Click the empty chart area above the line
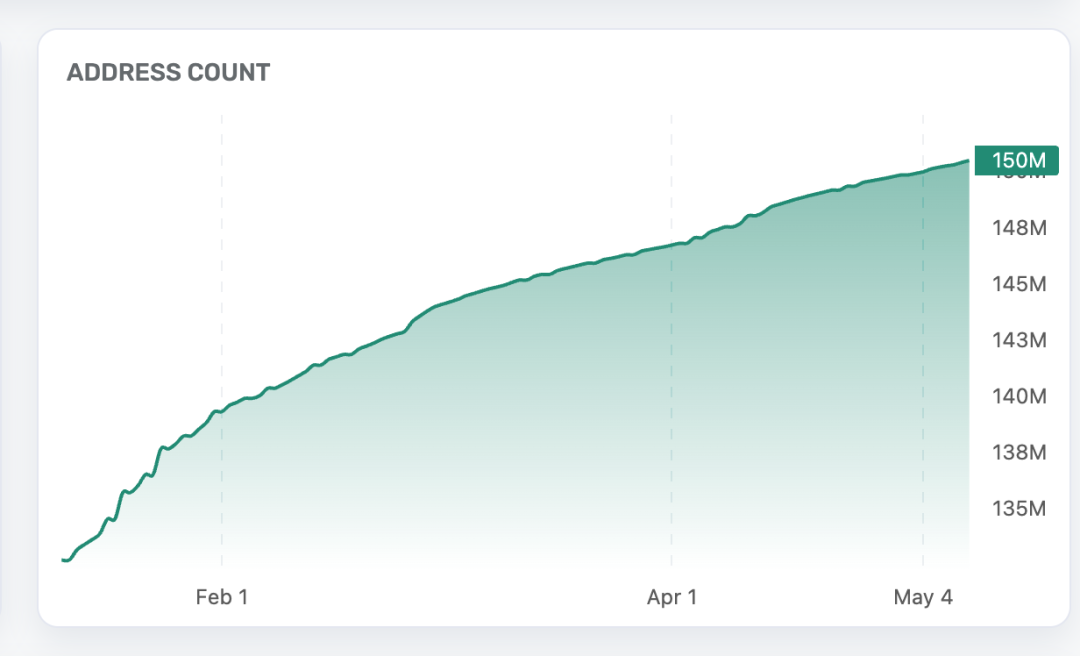 click(x=400, y=200)
